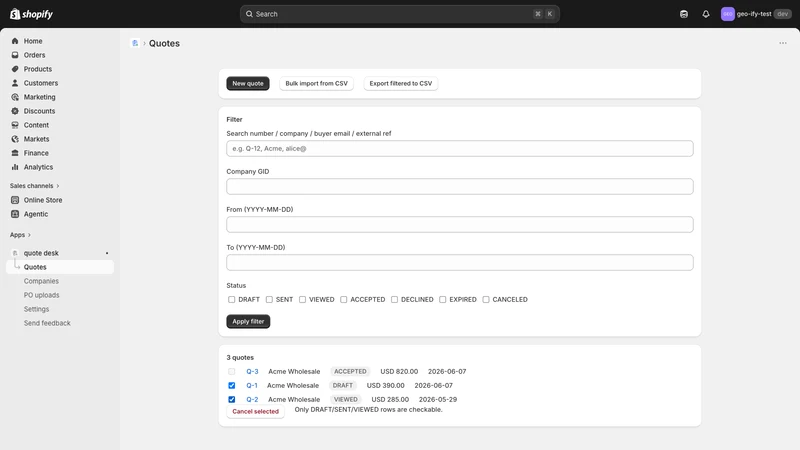The width and height of the screenshot is (800, 450).
Task: Click the Analytics bar chart icon
Action: click(x=15, y=167)
